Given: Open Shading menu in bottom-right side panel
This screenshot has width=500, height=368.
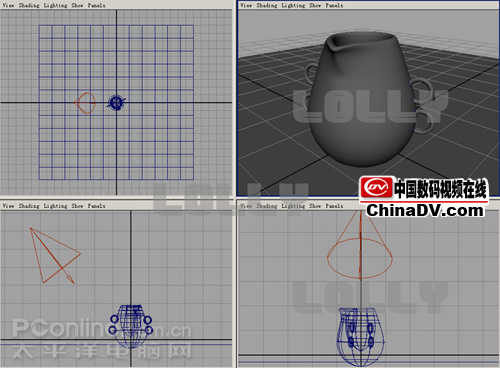Looking at the screenshot, I should coord(267,206).
